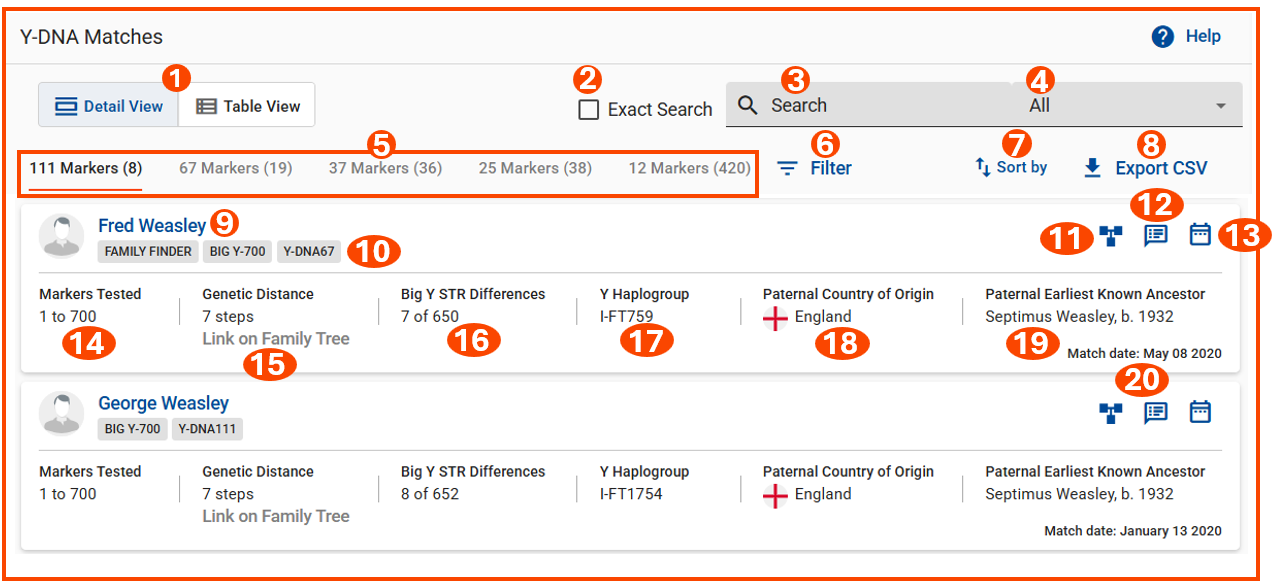Open the Help icon

coord(1162,37)
